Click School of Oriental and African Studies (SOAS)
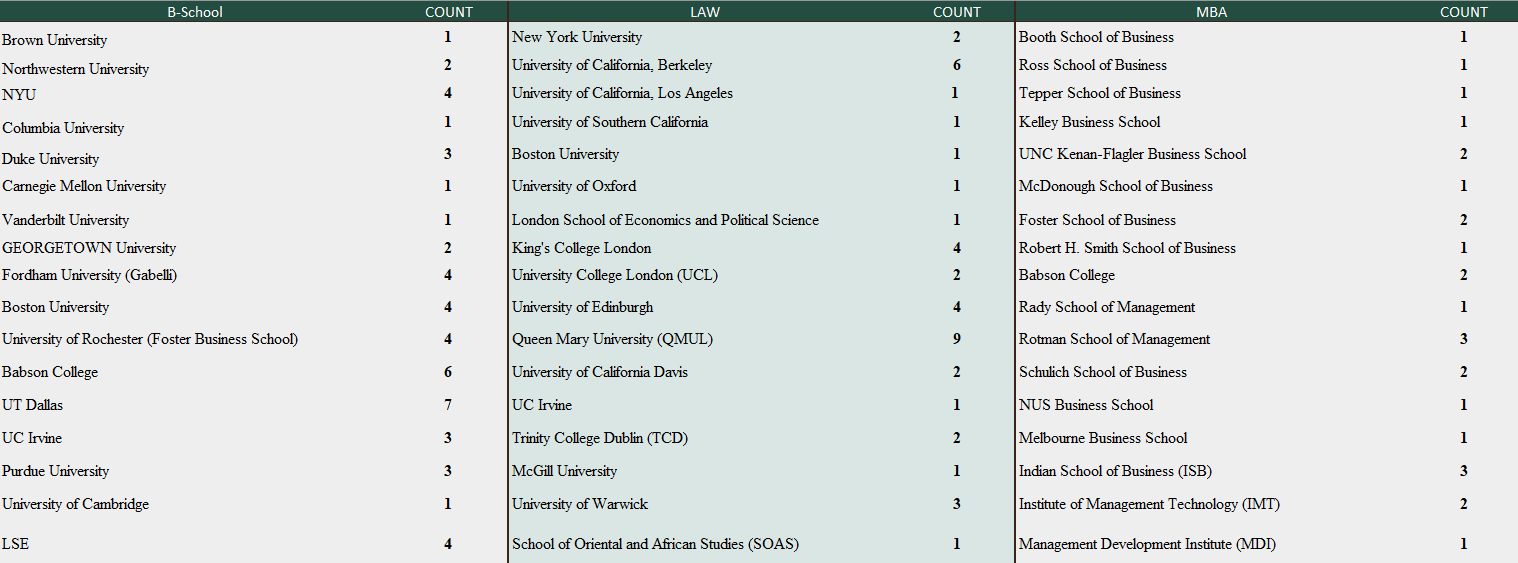The image size is (1518, 563). pos(655,544)
